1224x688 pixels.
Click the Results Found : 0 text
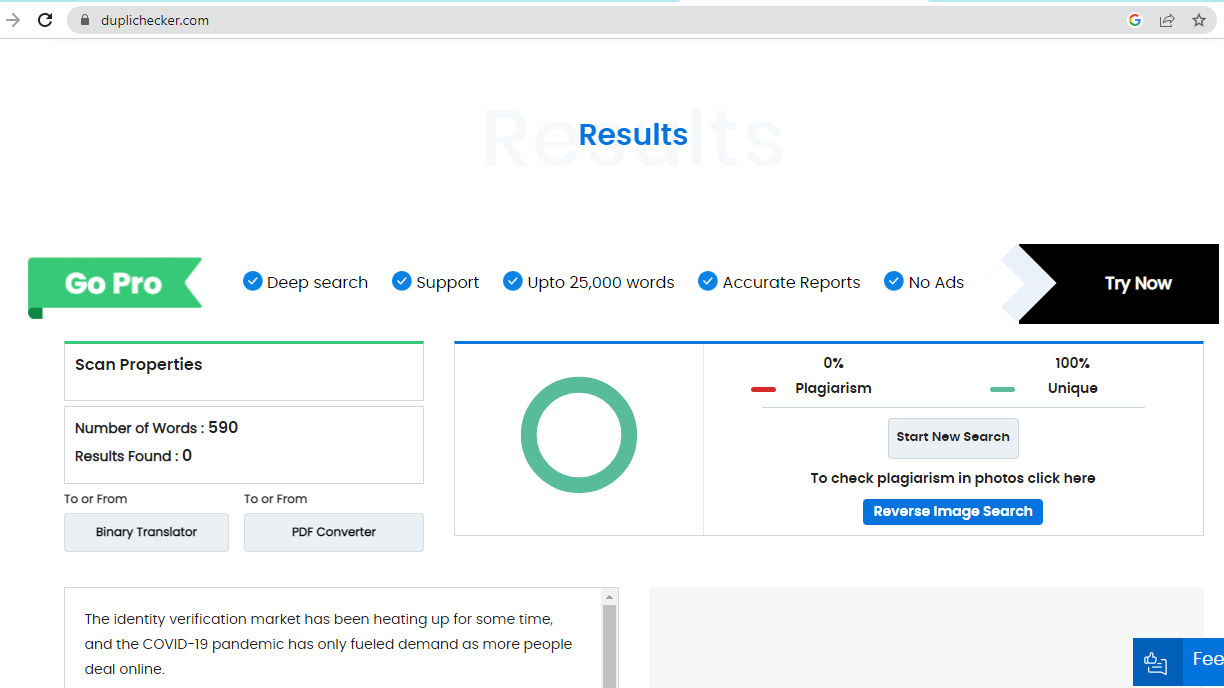click(134, 456)
